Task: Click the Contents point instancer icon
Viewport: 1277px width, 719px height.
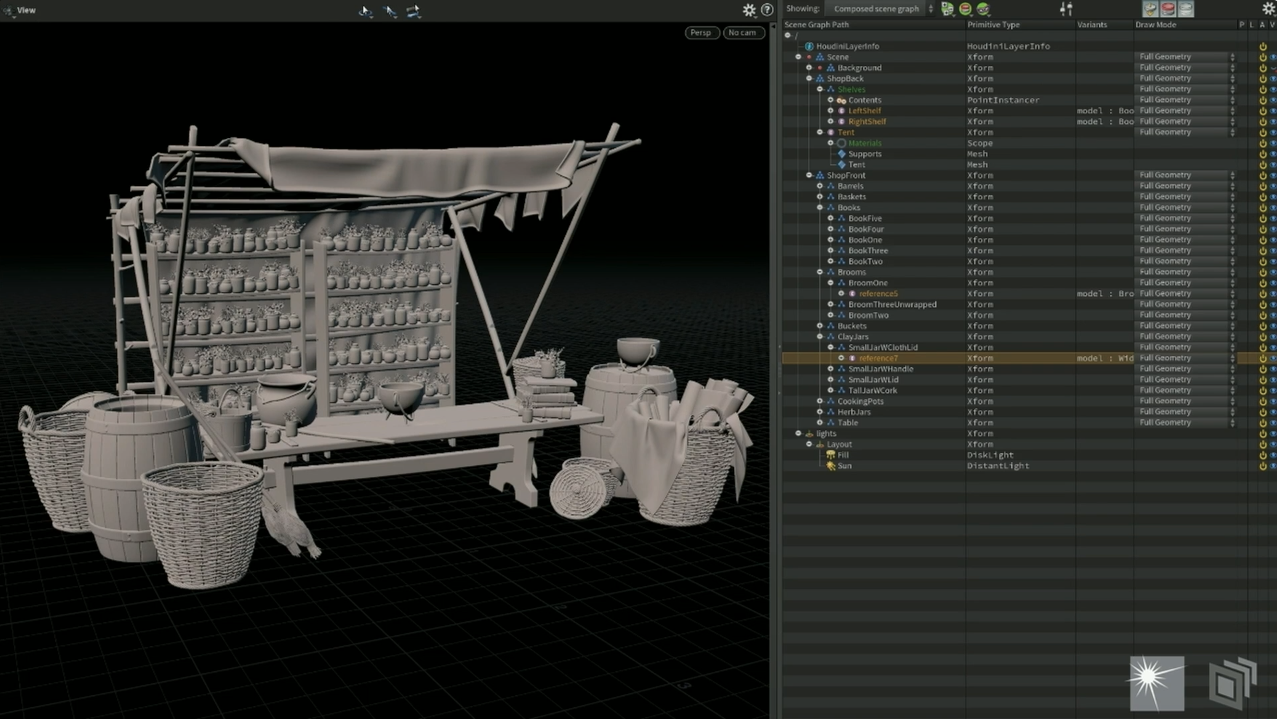Action: [842, 100]
